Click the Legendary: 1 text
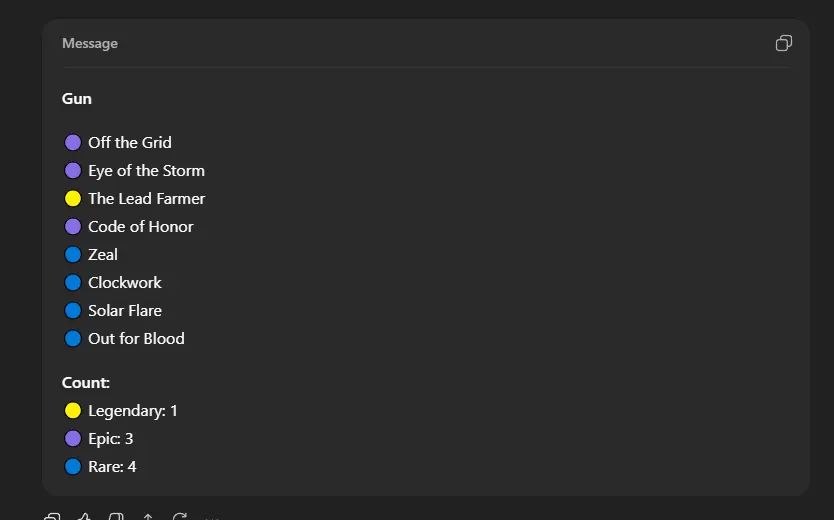This screenshot has height=520, width=834. [132, 411]
